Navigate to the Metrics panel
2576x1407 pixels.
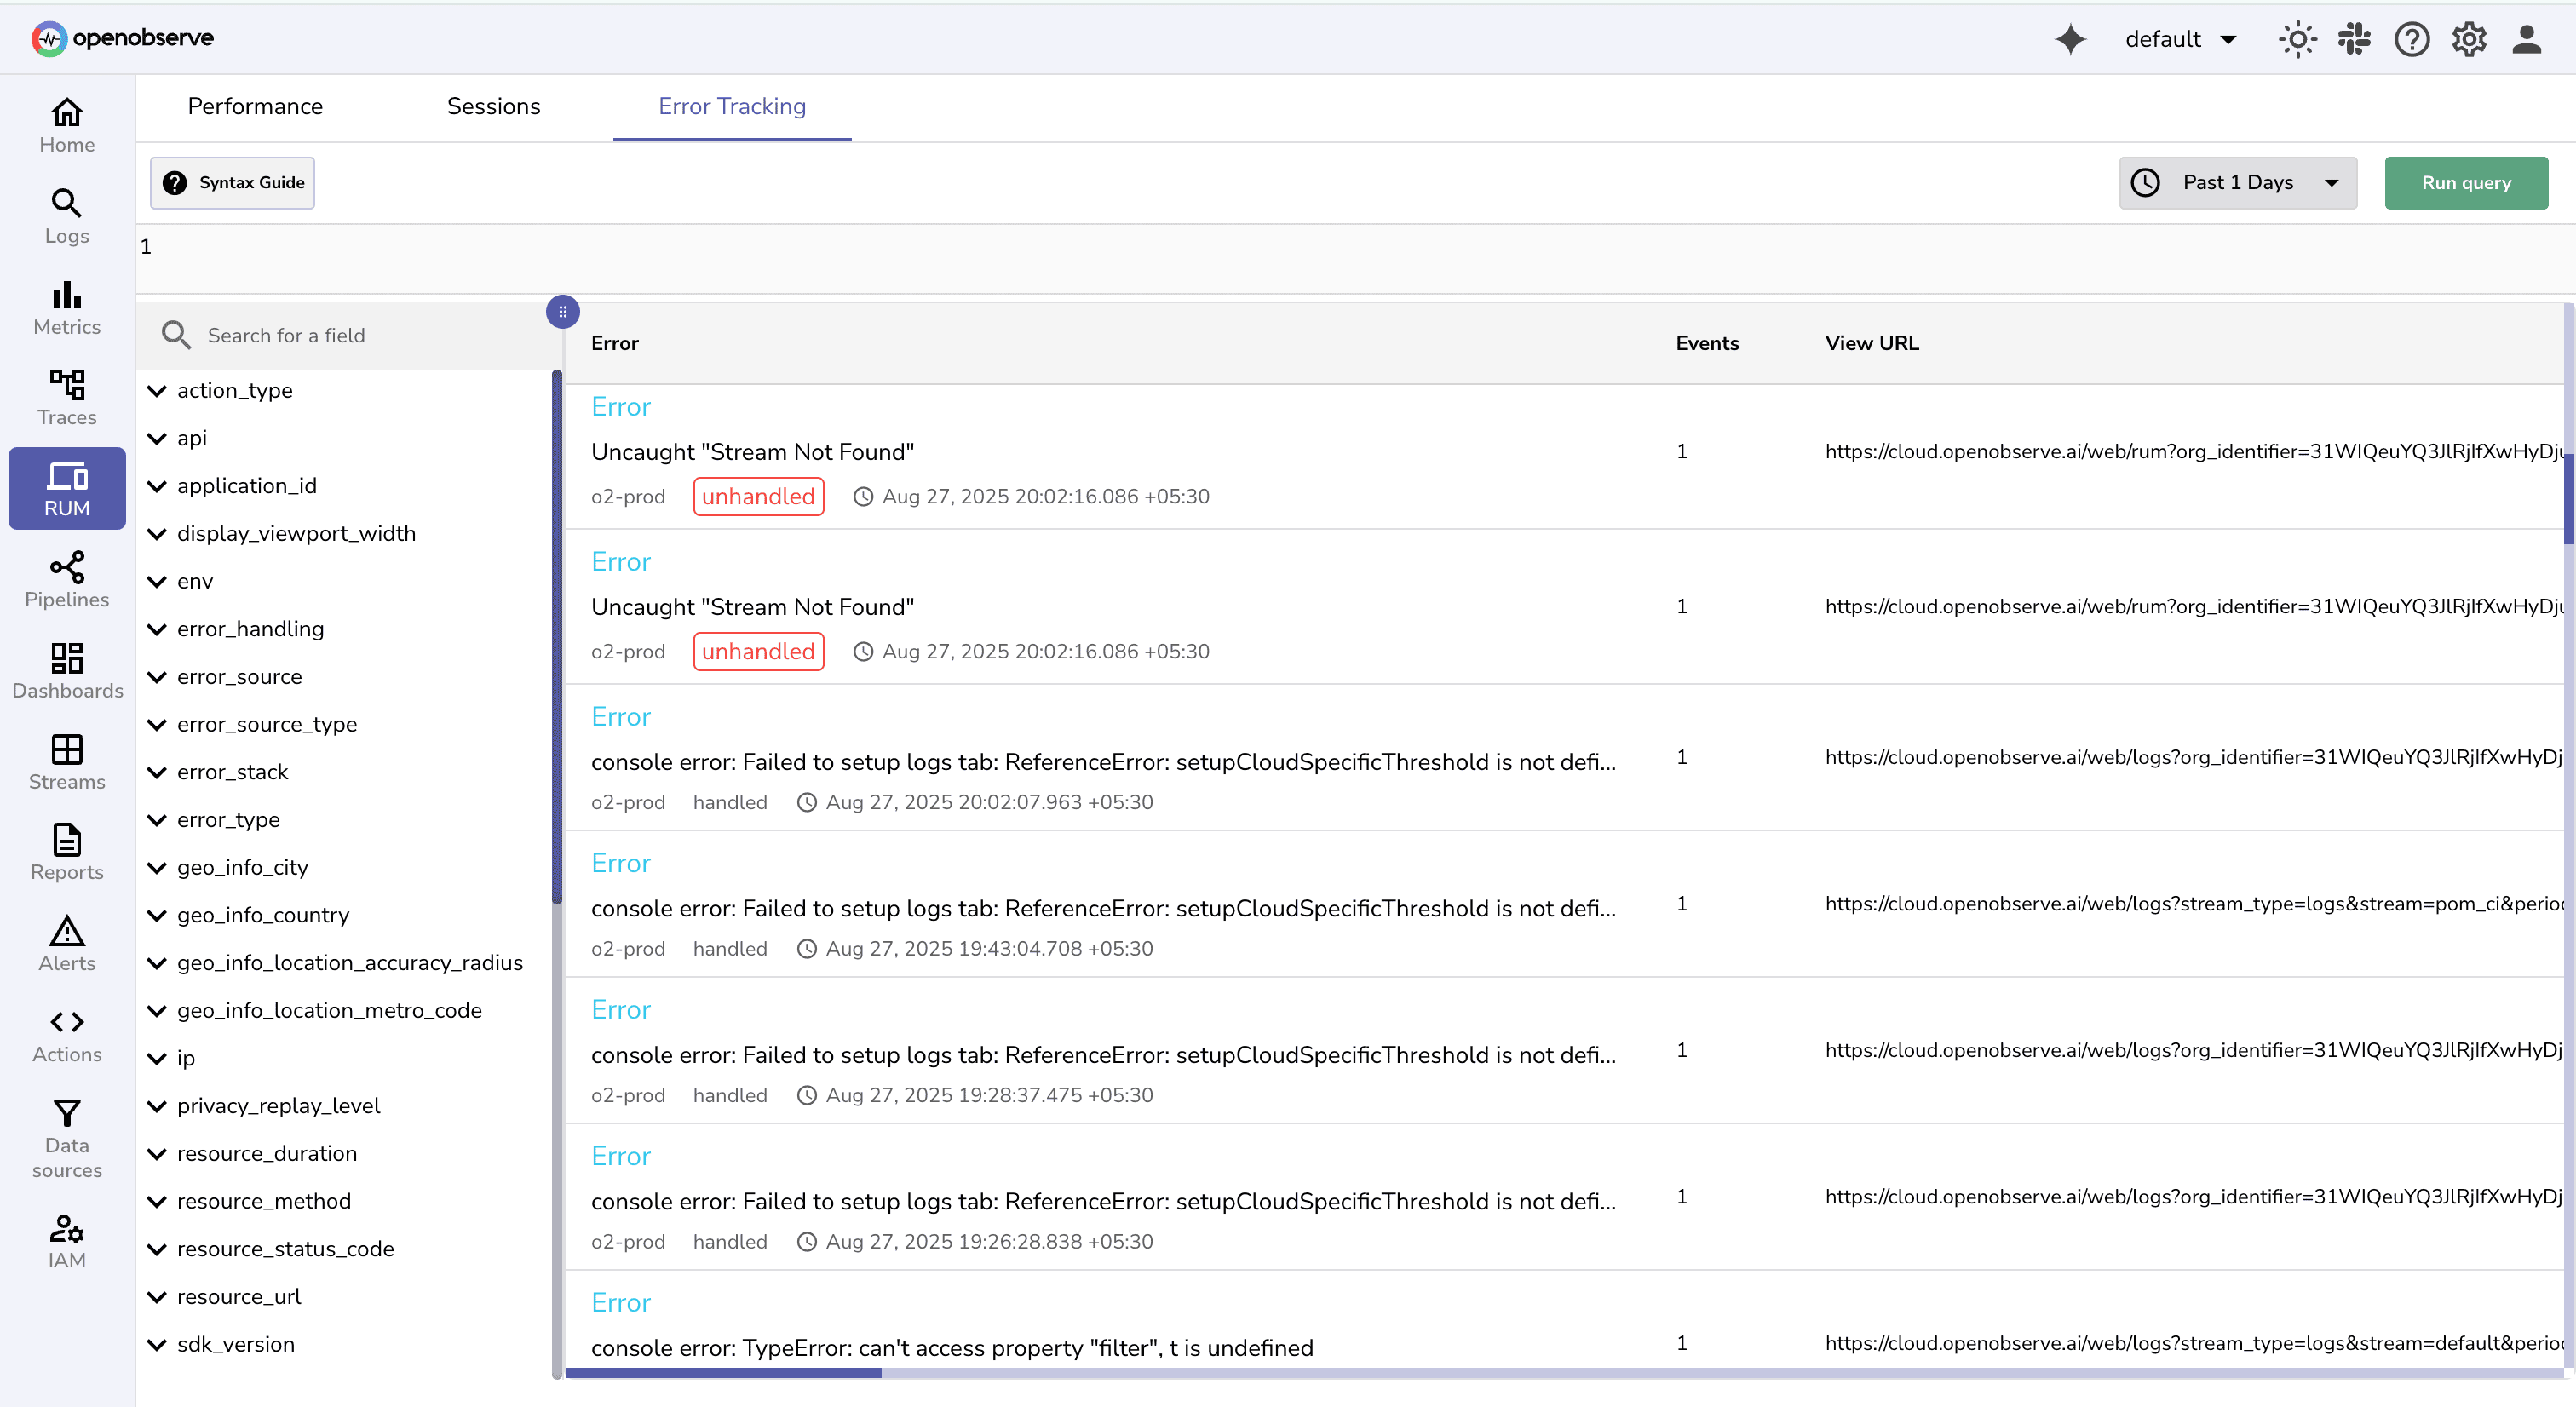tap(66, 308)
